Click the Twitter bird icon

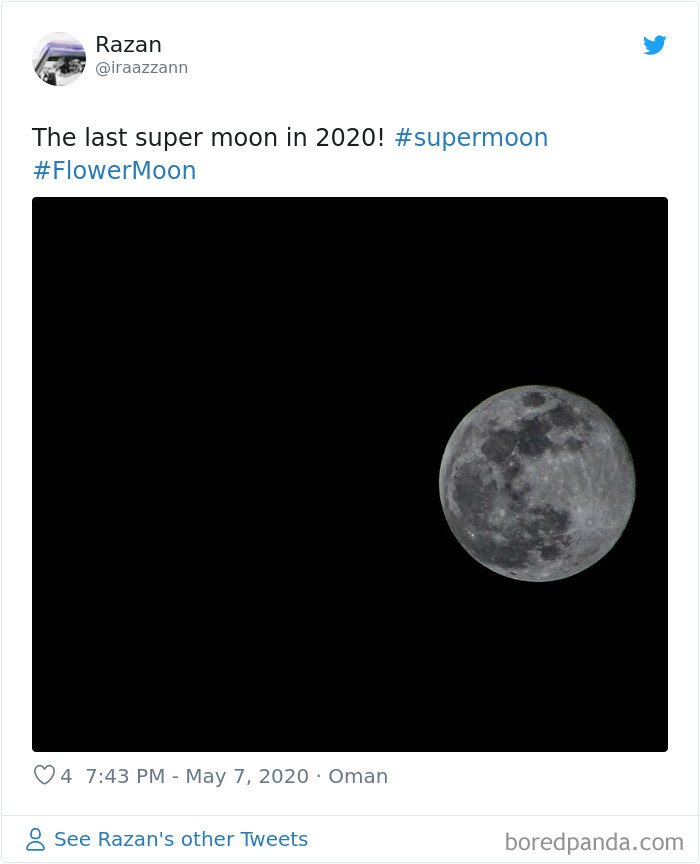click(655, 45)
